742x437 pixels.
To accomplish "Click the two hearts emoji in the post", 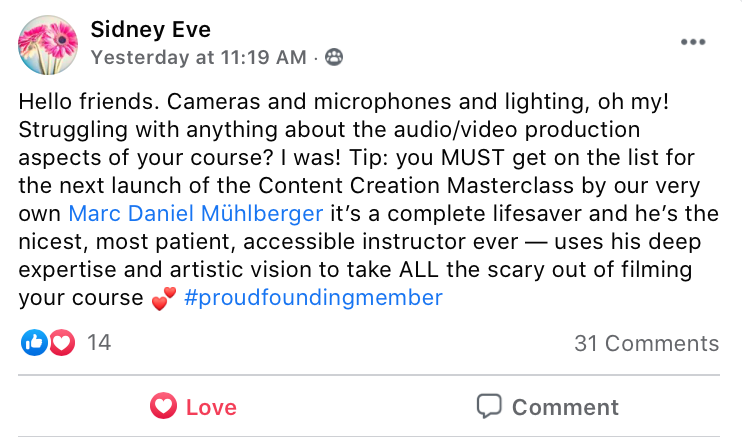I will (164, 299).
